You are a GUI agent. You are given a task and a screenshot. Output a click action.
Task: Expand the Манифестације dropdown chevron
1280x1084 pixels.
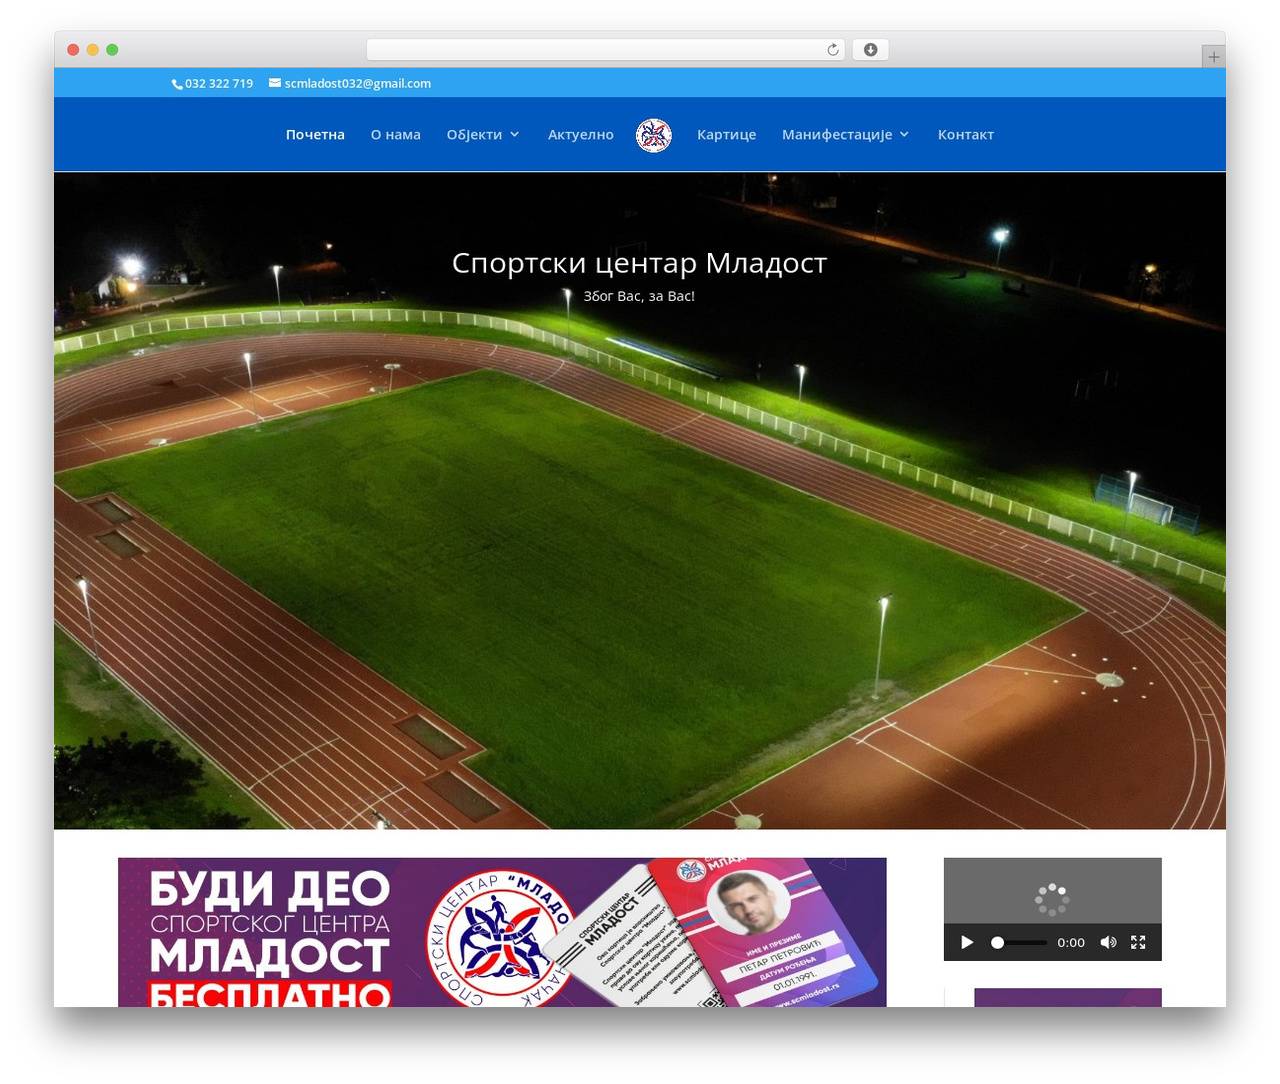pos(904,134)
